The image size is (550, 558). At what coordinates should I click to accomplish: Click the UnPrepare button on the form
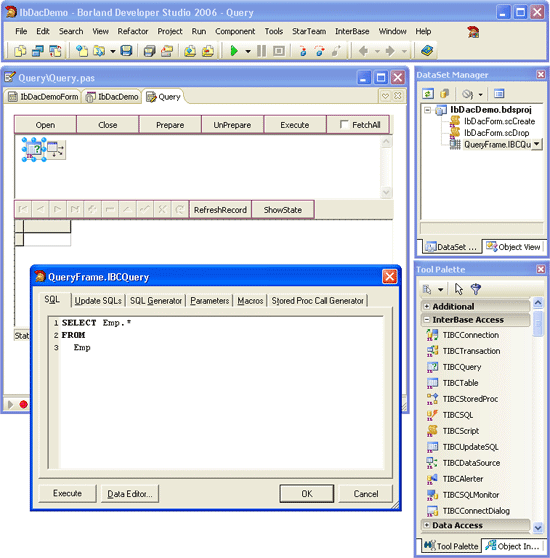coord(232,125)
